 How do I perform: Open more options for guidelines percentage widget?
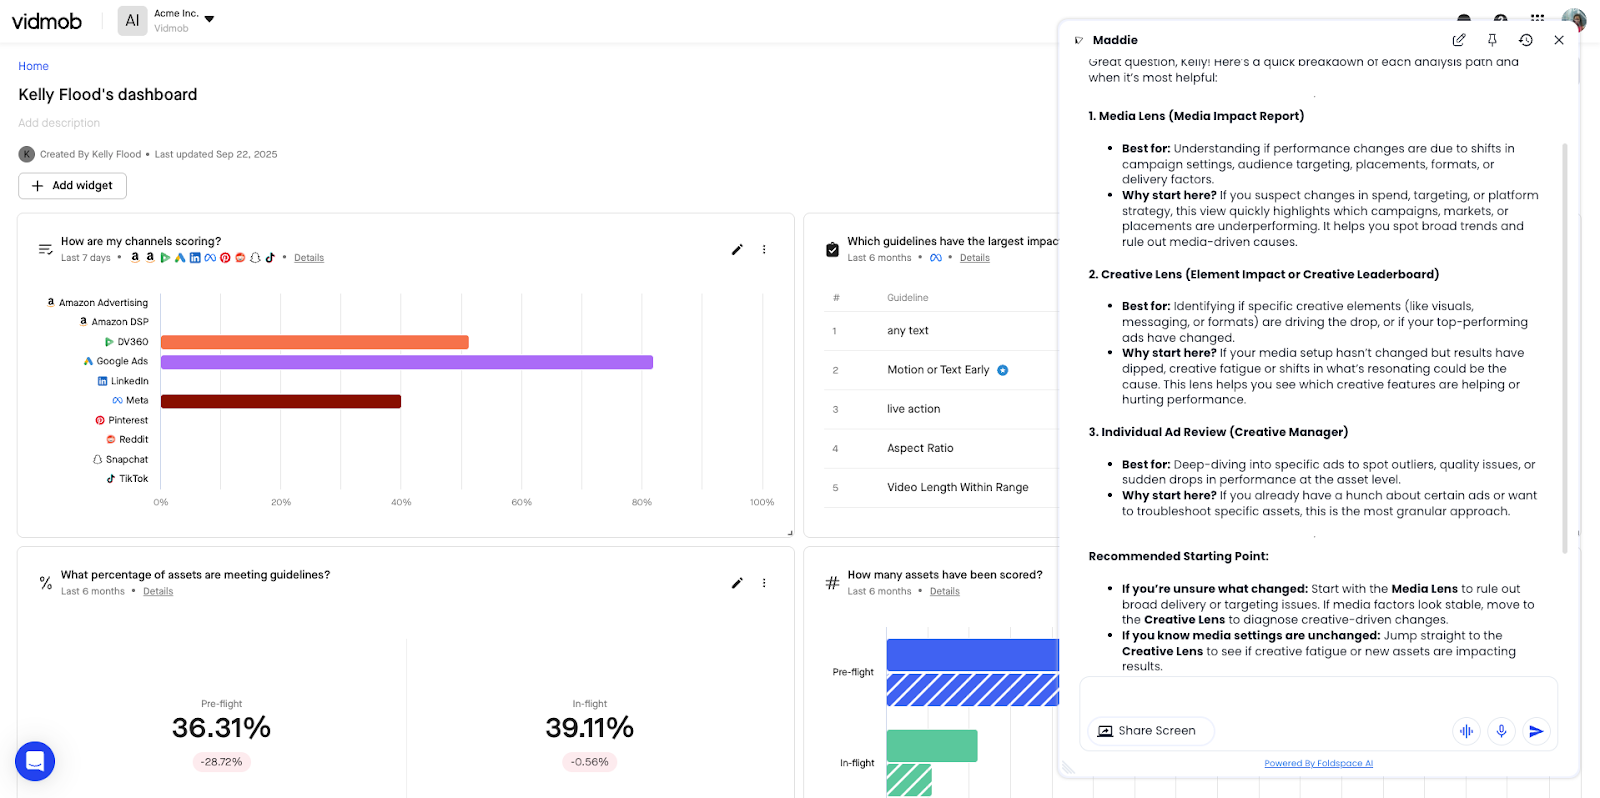click(x=764, y=583)
